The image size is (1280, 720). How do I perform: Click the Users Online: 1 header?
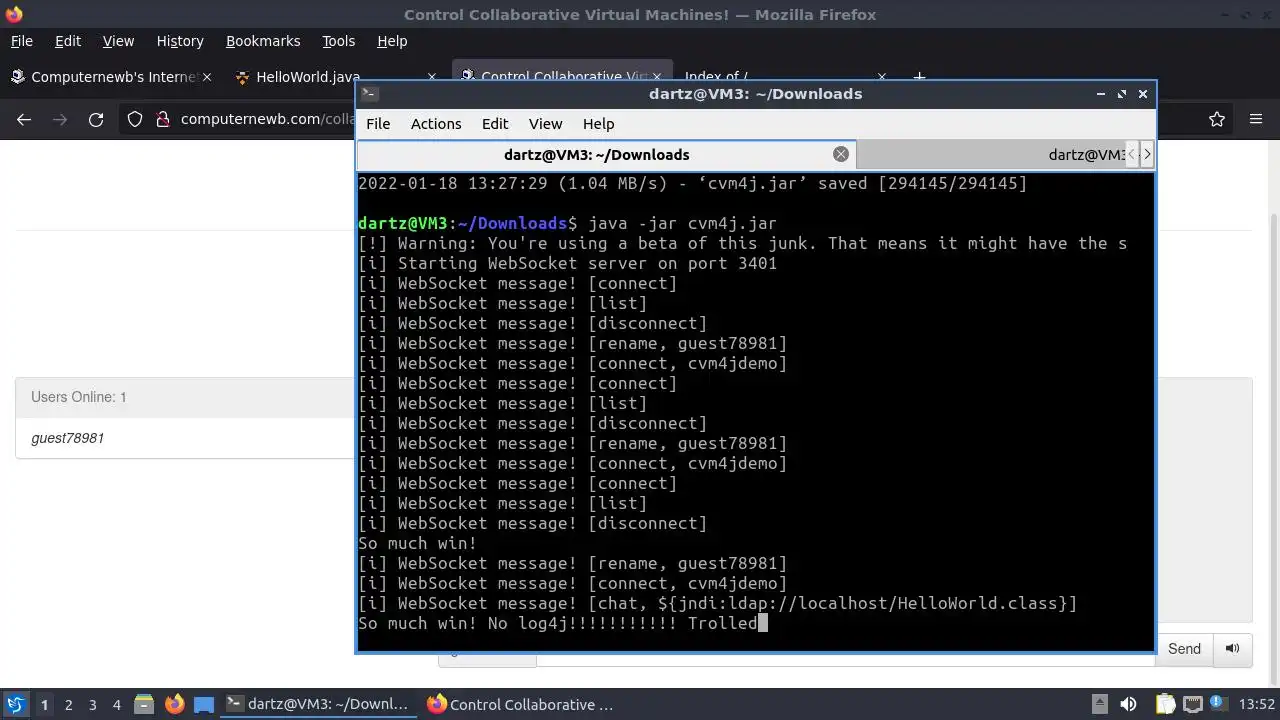(x=186, y=397)
